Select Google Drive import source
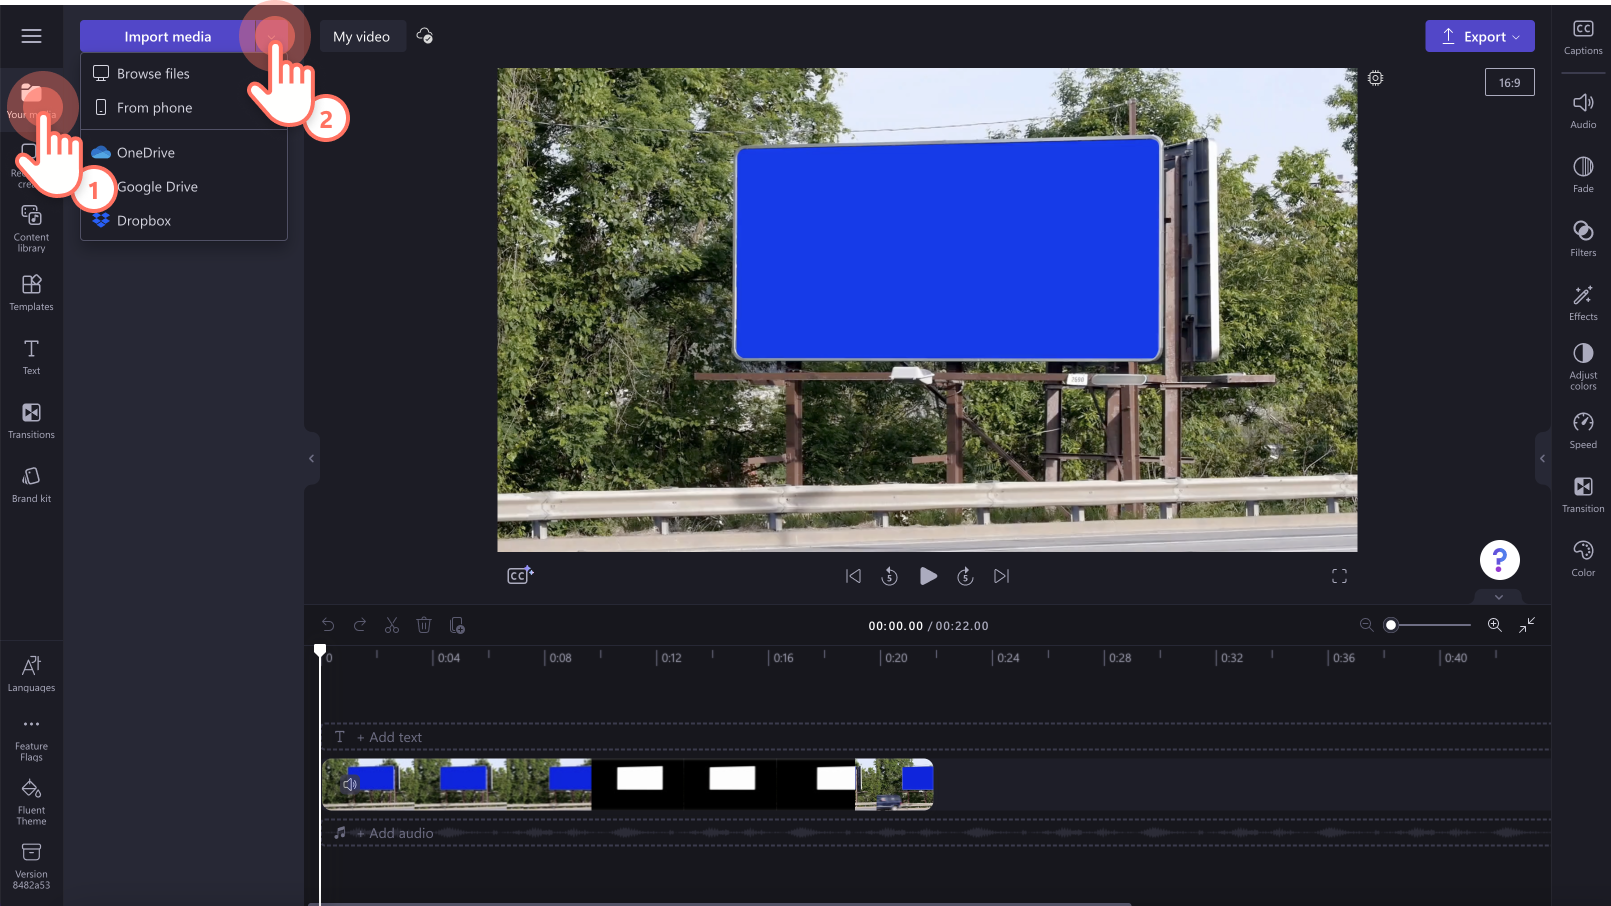 point(184,187)
